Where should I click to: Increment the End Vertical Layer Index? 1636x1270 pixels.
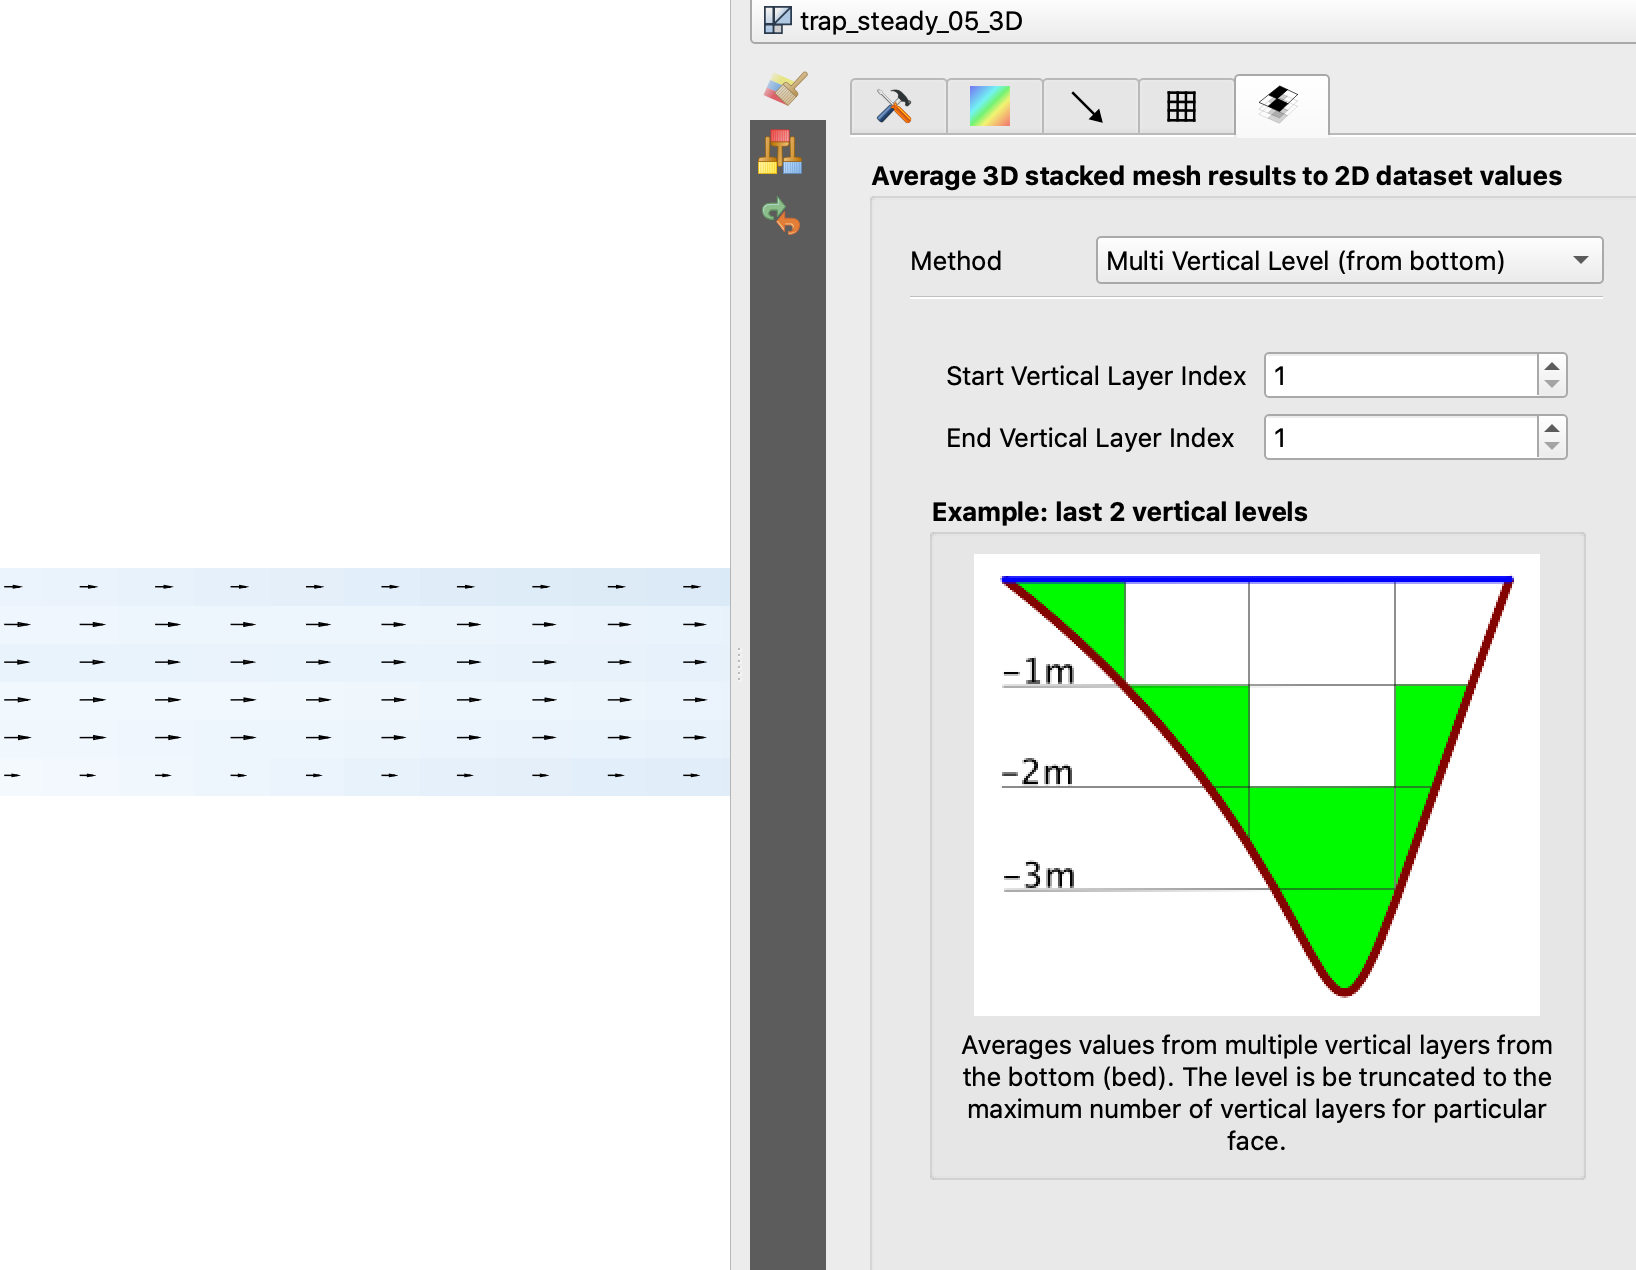tap(1551, 429)
